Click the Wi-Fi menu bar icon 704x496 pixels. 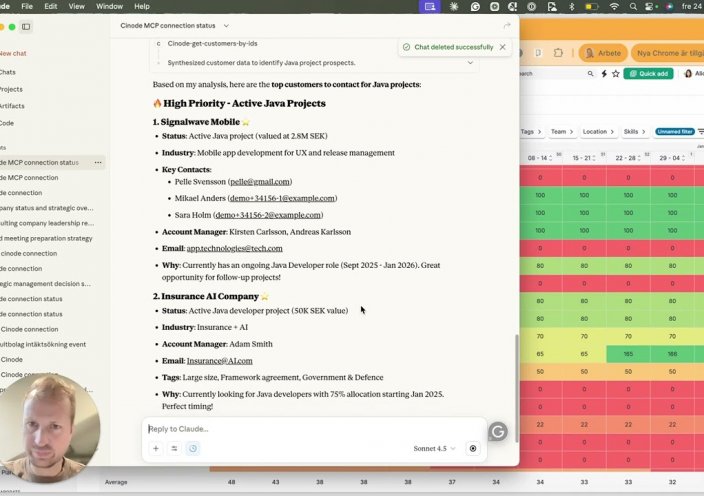point(614,6)
